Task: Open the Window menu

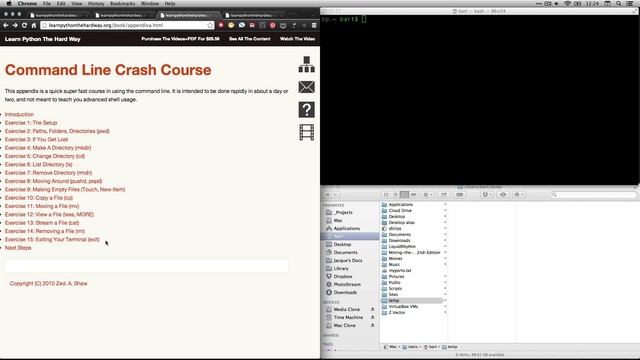Action: pos(150,3)
